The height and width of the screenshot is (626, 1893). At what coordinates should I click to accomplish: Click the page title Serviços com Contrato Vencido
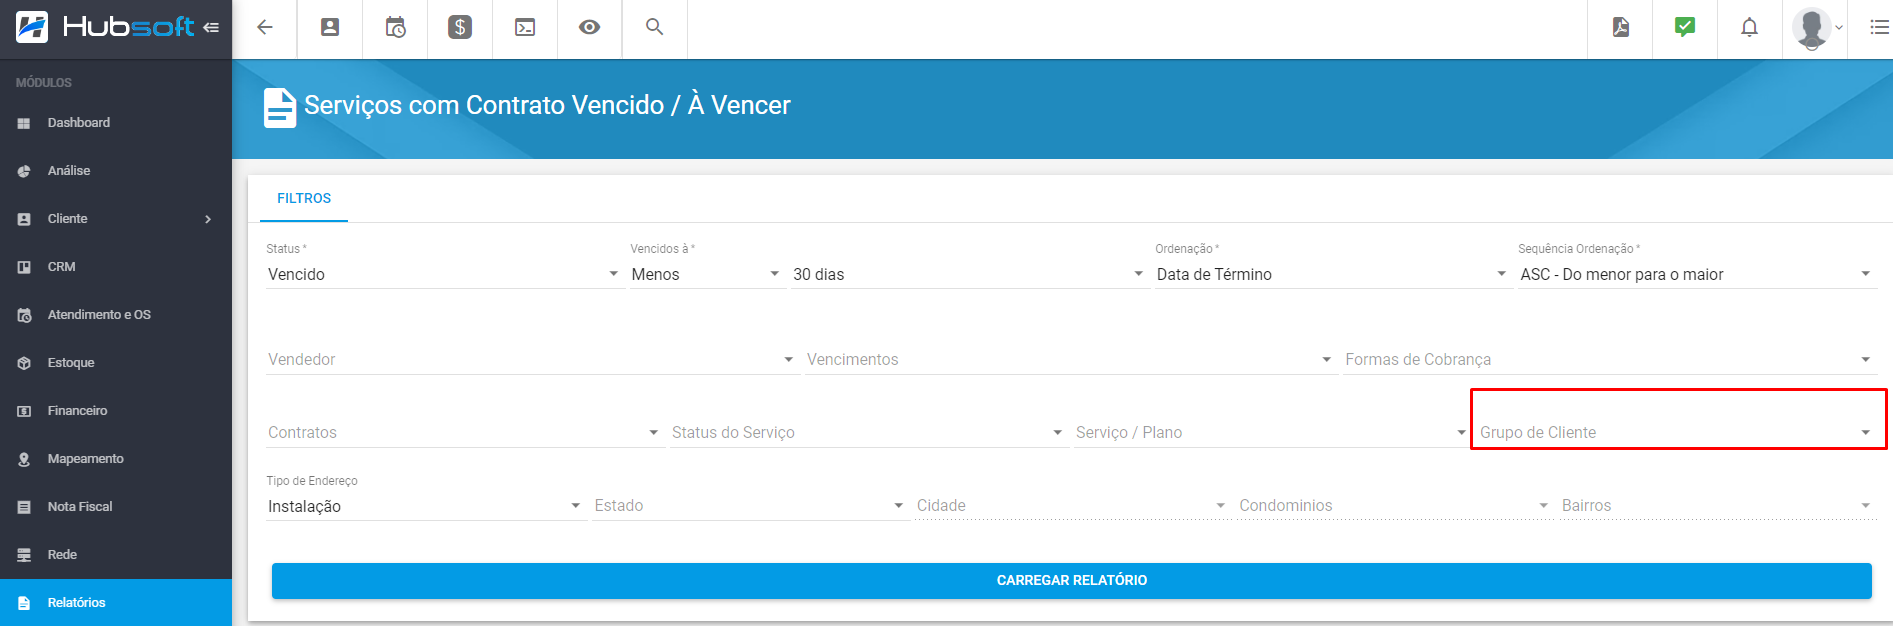point(547,105)
